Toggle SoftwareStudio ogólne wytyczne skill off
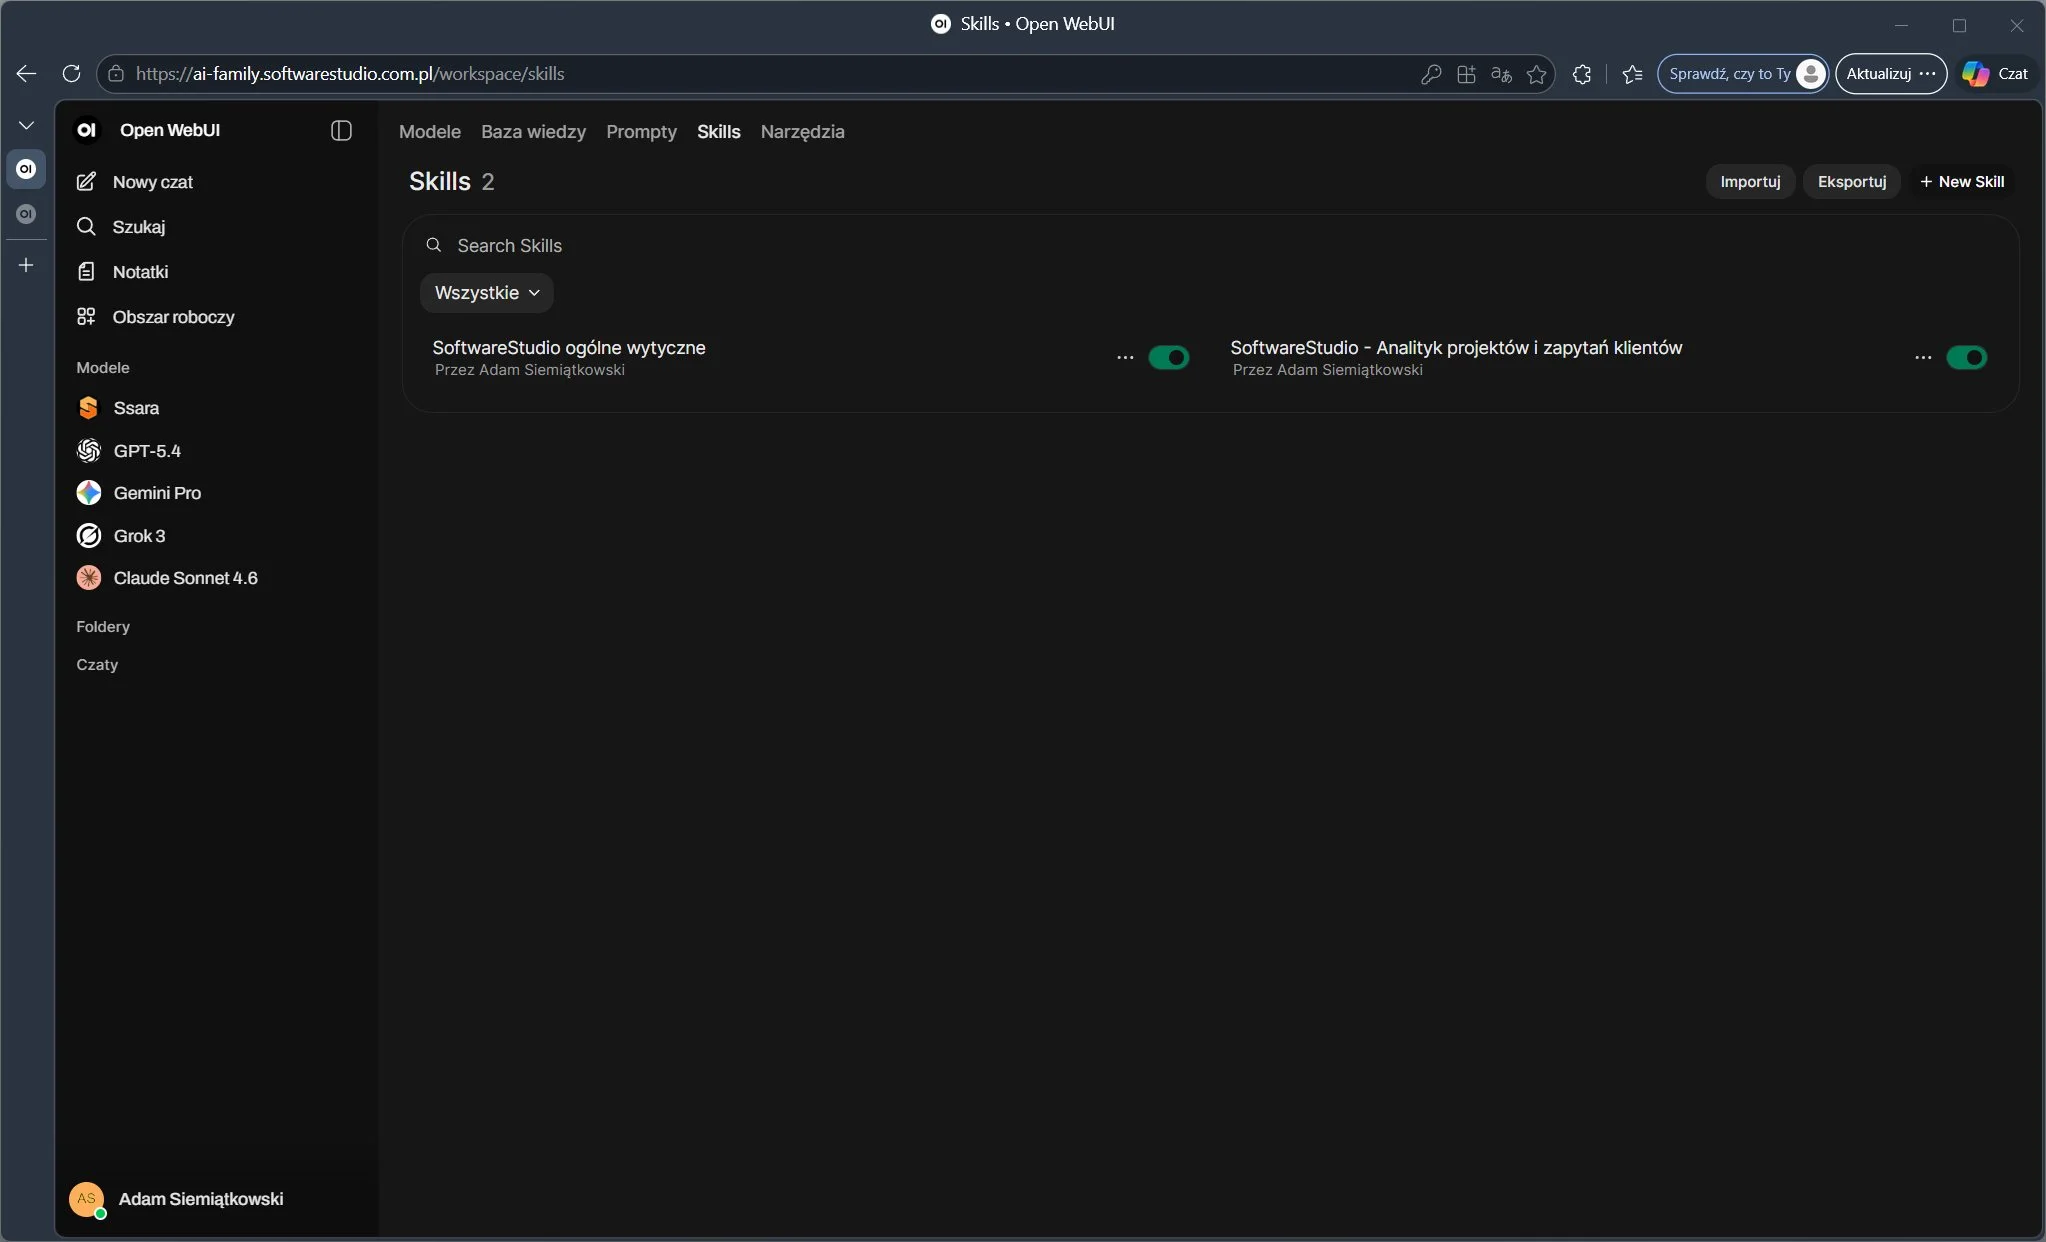Image resolution: width=2046 pixels, height=1242 pixels. click(1168, 358)
